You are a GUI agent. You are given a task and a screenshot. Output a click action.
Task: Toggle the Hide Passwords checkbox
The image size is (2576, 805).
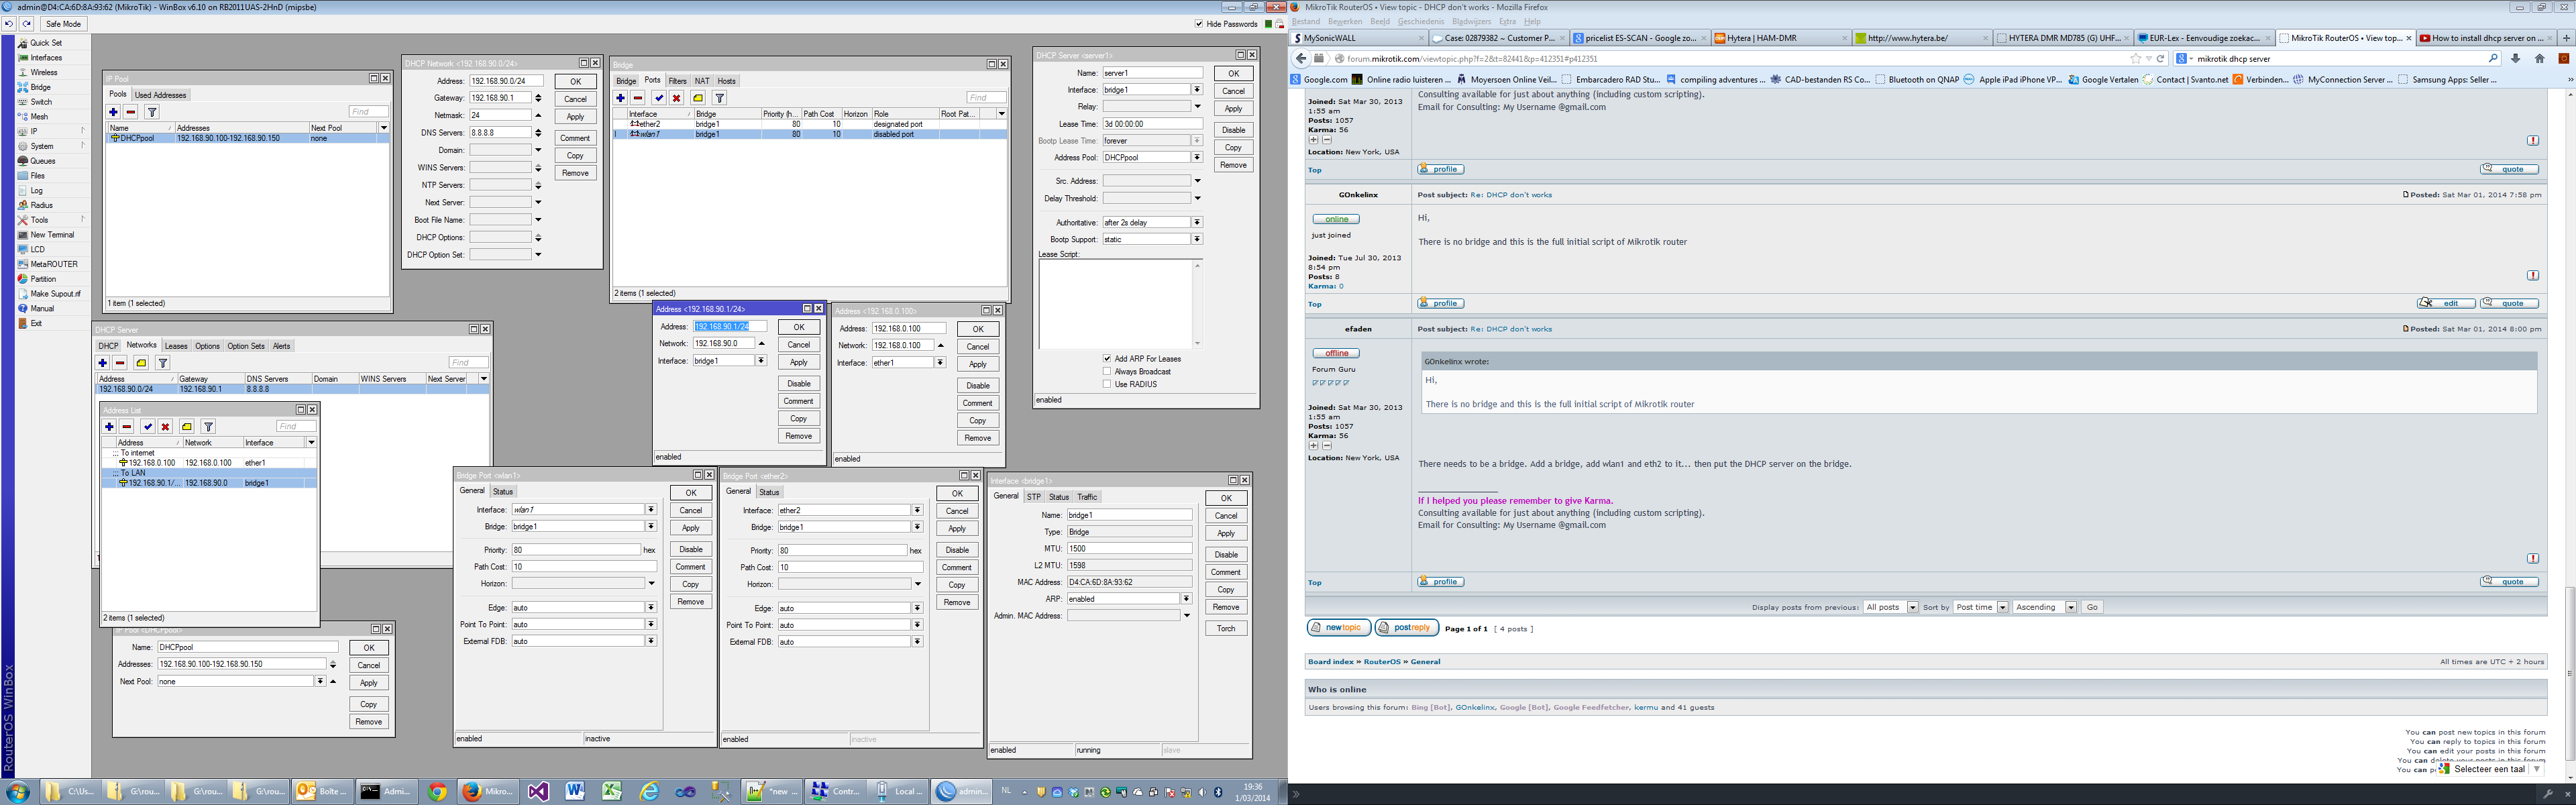(x=1199, y=24)
